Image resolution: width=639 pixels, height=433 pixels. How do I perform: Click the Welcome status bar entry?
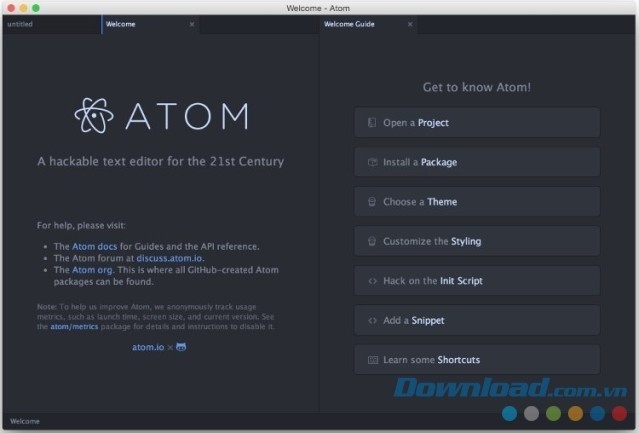pyautogui.click(x=25, y=421)
